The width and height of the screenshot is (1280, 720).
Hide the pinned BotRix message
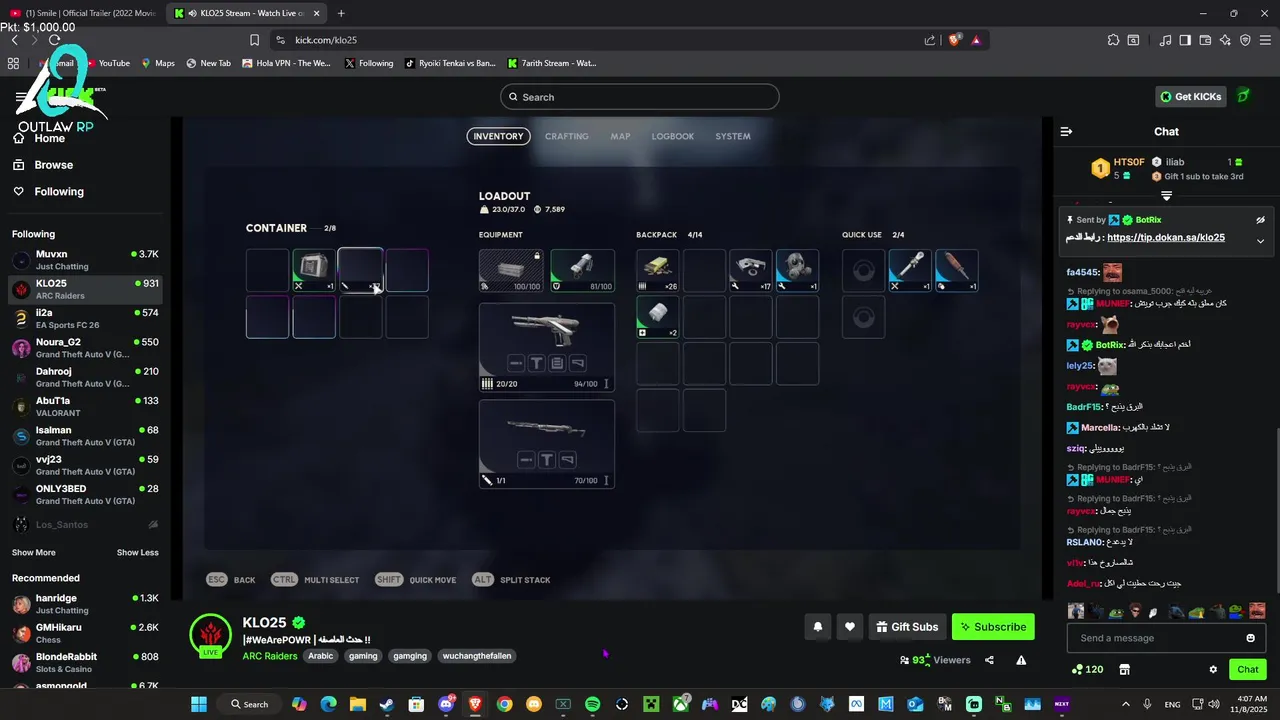pyautogui.click(x=1260, y=220)
